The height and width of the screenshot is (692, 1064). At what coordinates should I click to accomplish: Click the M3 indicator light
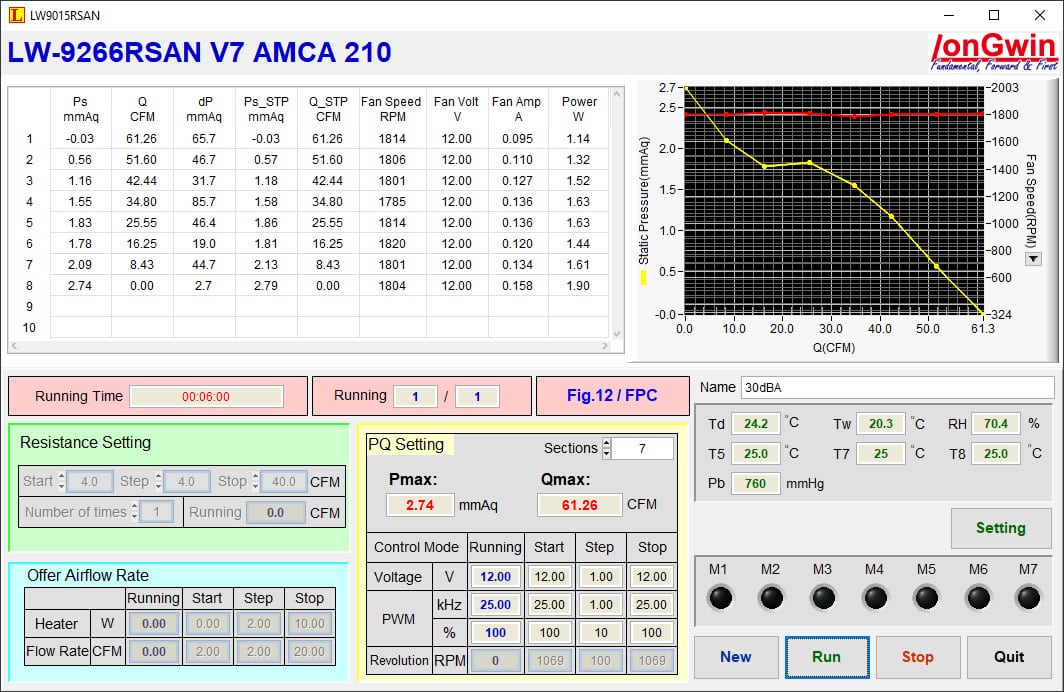tap(823, 598)
